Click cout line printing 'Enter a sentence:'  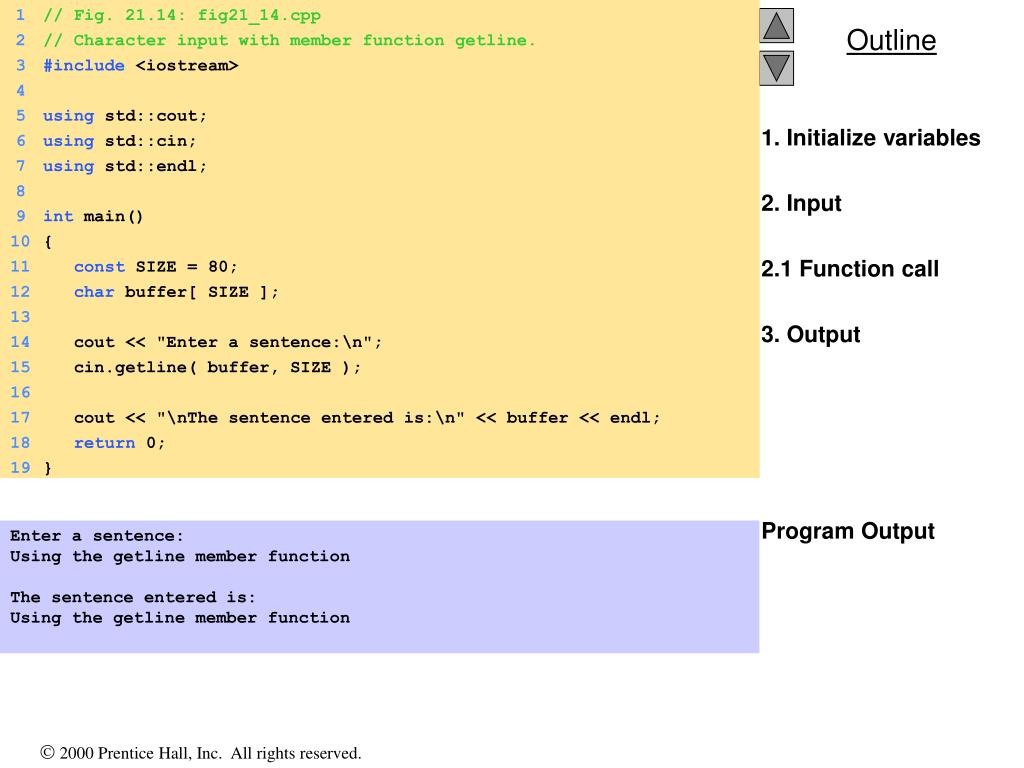pyautogui.click(x=228, y=342)
